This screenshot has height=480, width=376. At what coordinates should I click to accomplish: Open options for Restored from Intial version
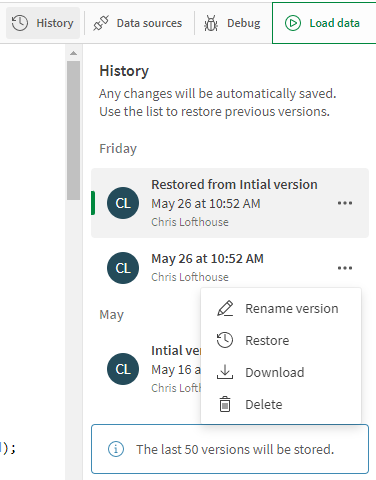345,203
